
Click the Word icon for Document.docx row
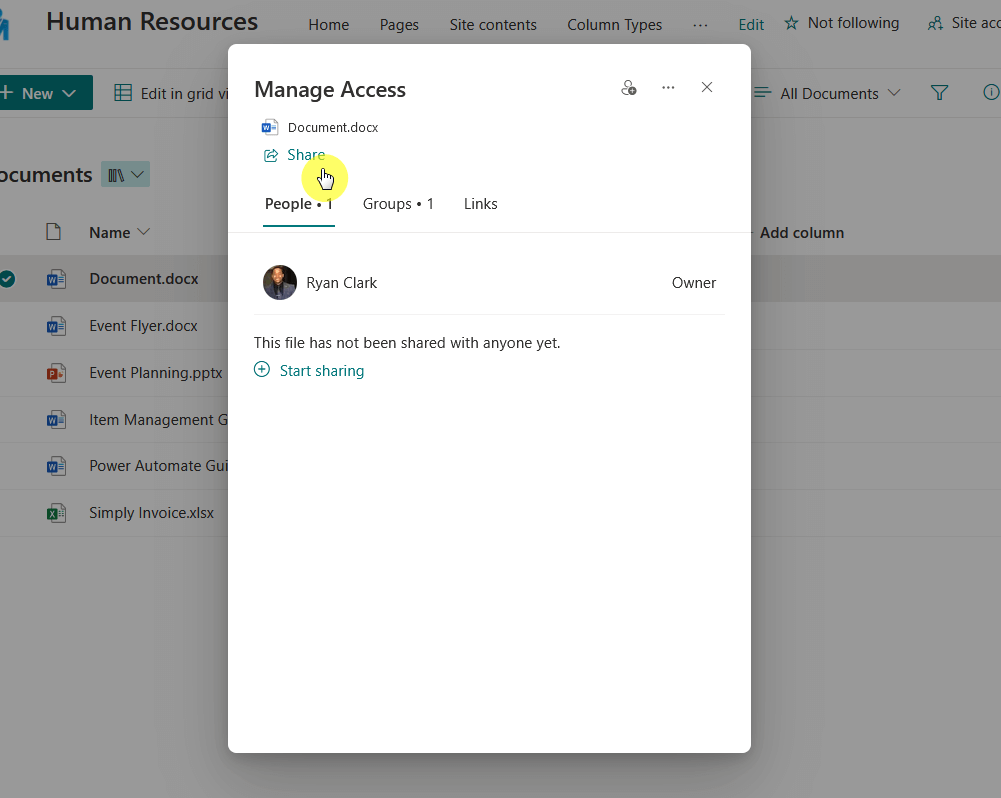56,279
